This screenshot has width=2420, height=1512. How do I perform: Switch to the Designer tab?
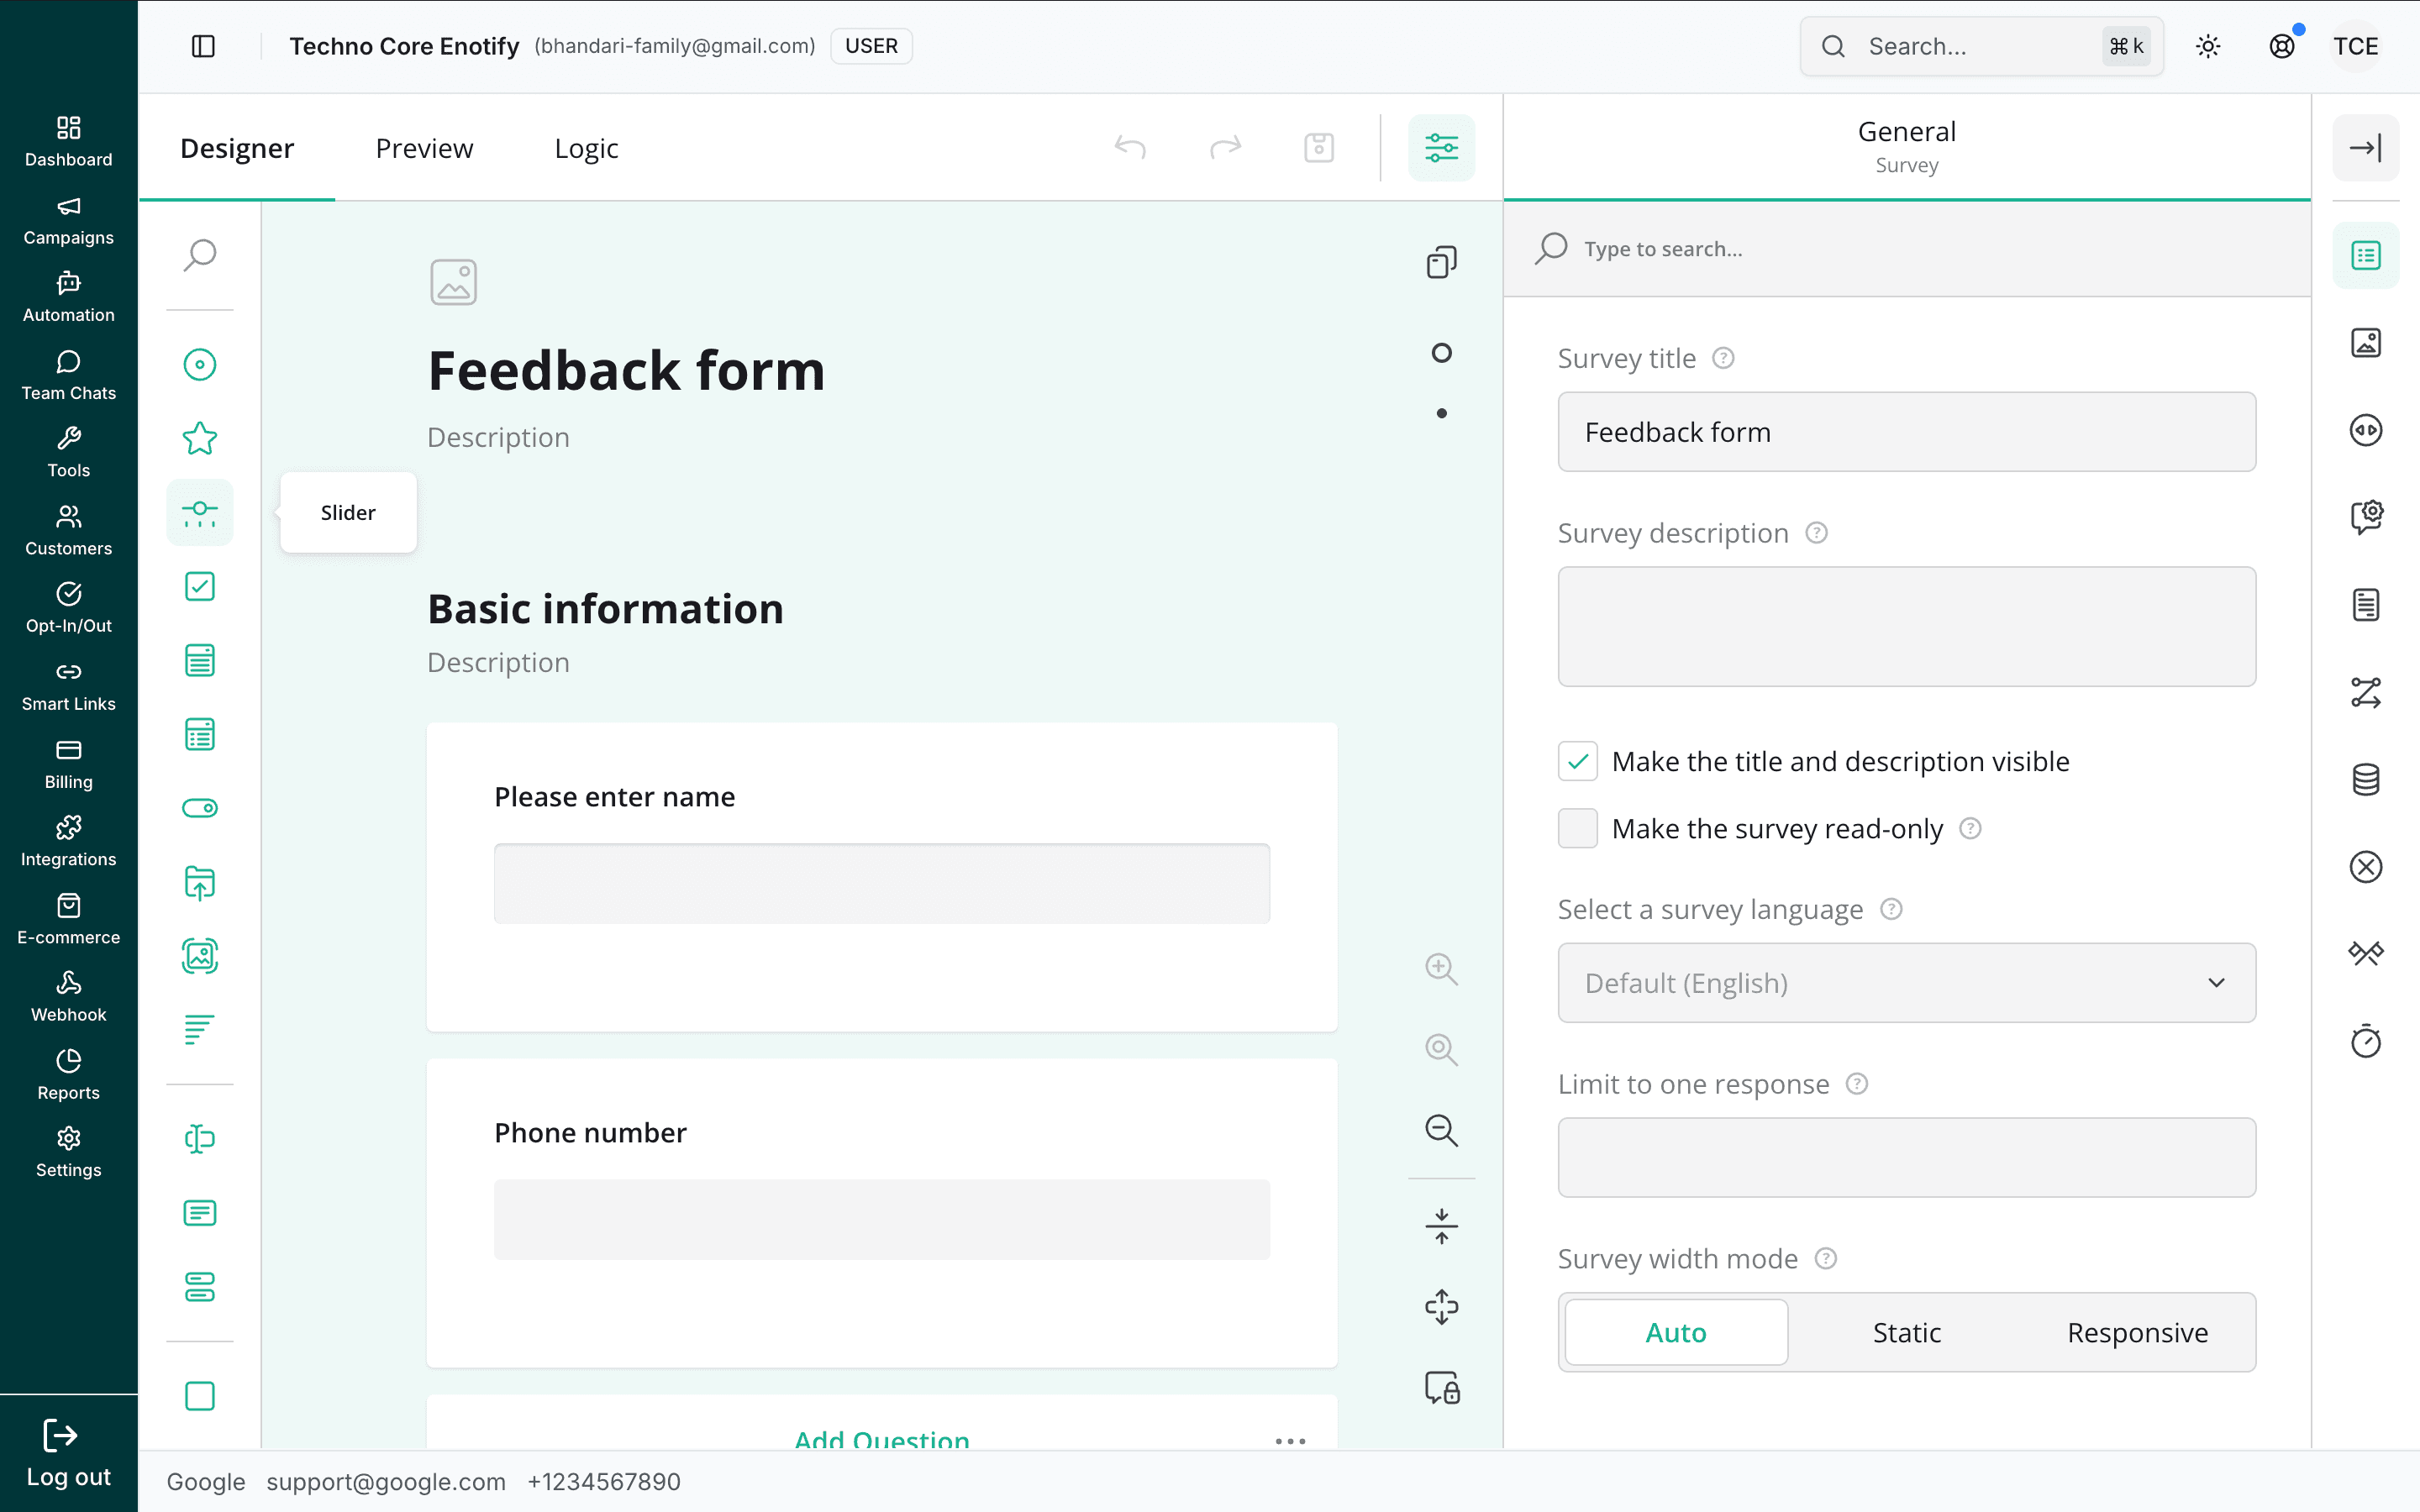coord(237,148)
